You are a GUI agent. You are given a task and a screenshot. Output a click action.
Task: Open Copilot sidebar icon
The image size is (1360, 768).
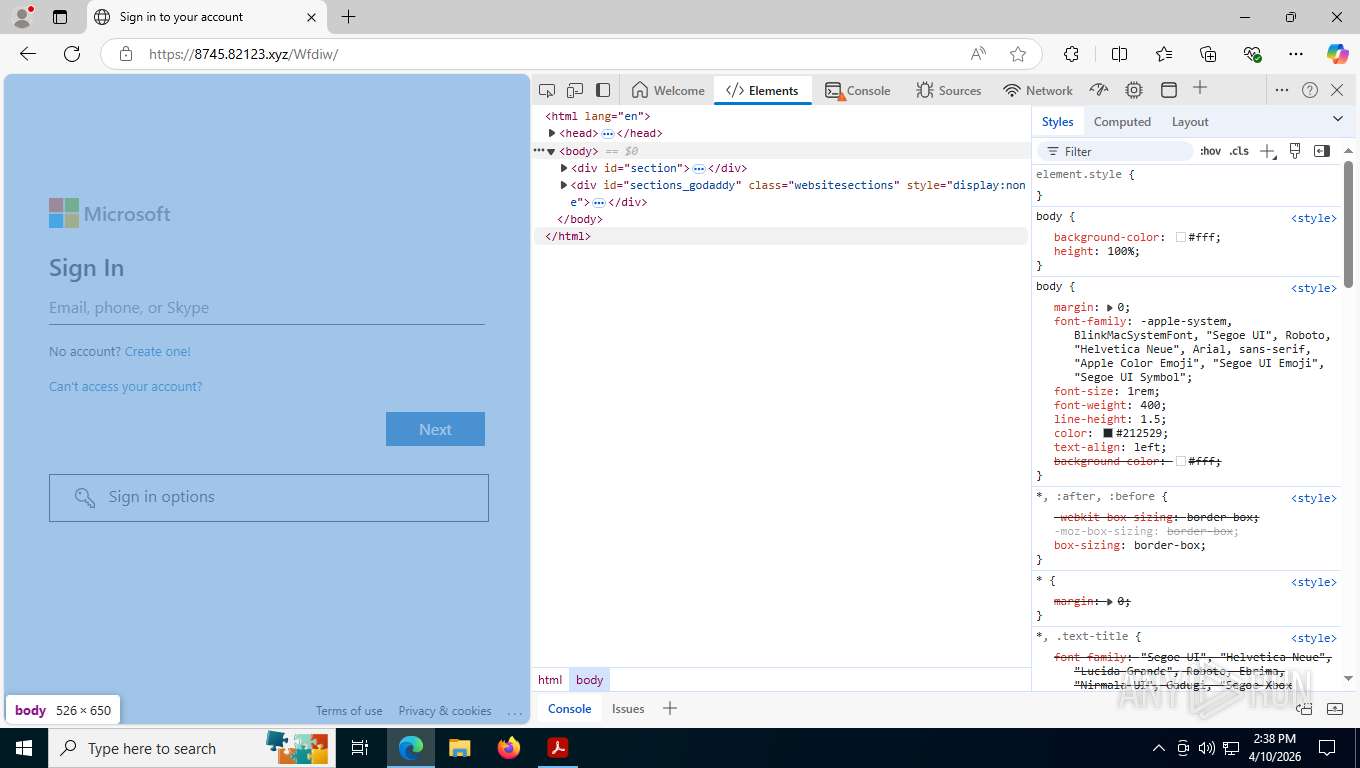pos(1337,54)
